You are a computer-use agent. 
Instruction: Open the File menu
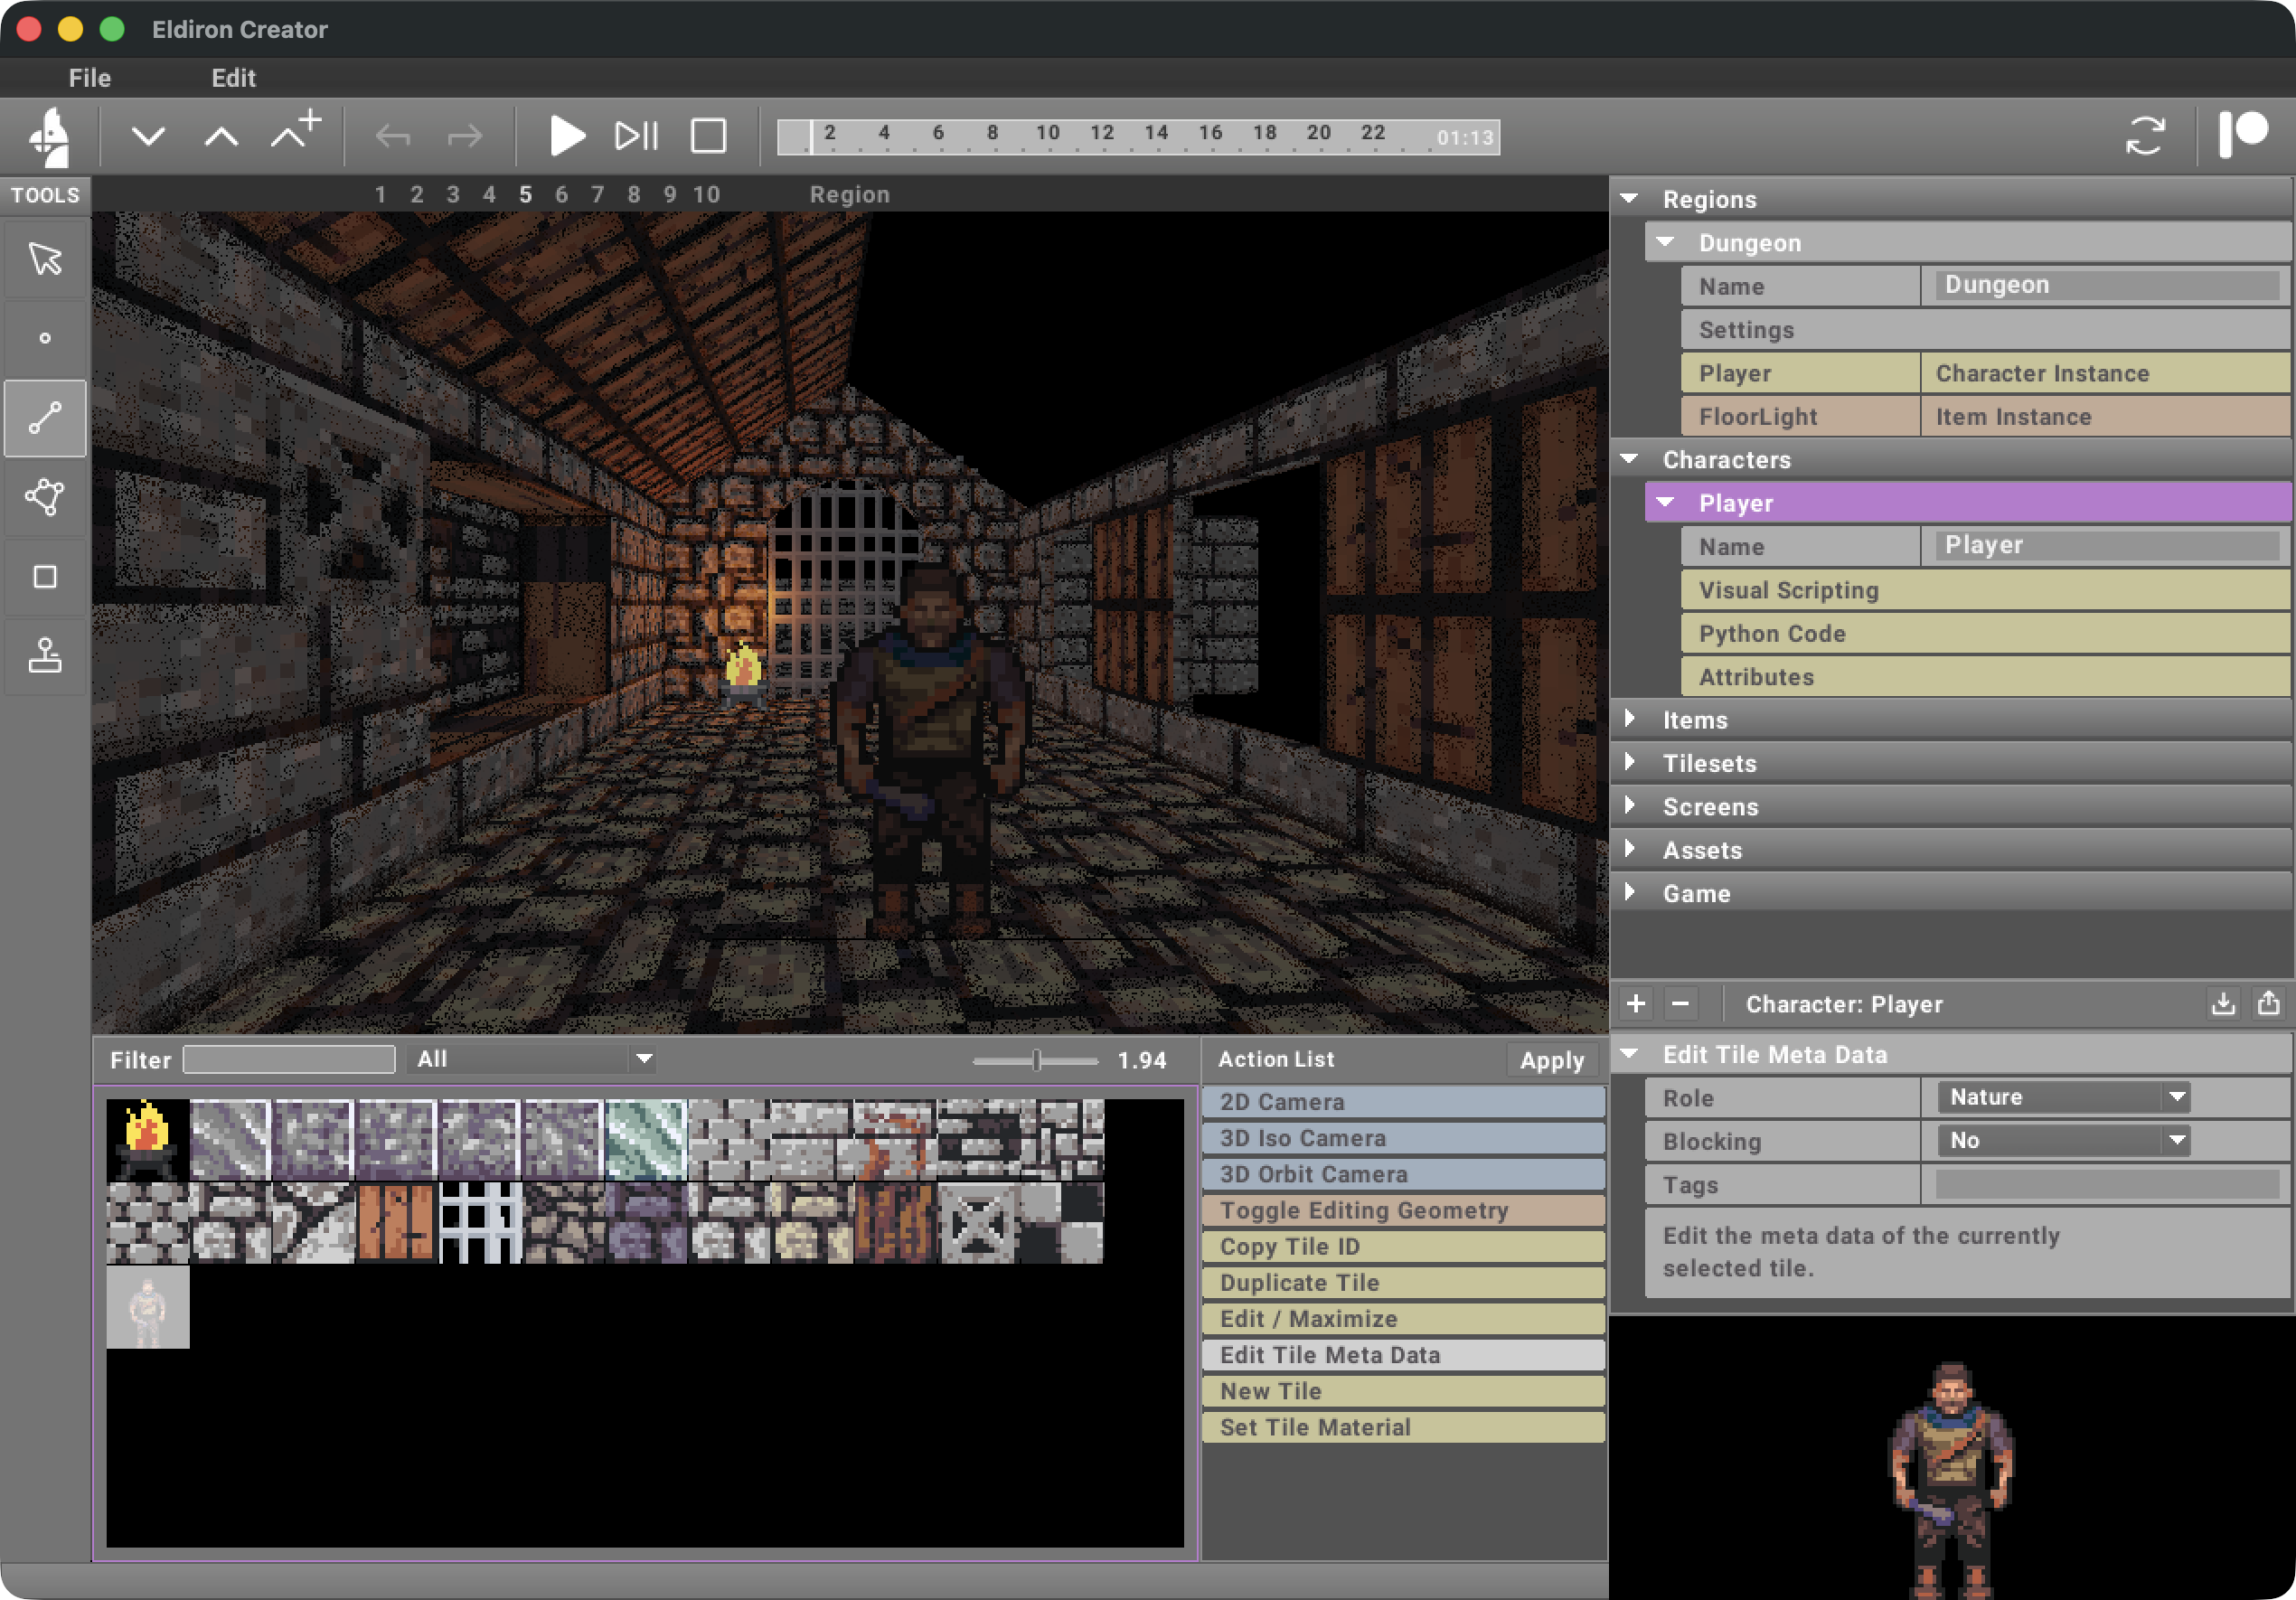tap(89, 77)
